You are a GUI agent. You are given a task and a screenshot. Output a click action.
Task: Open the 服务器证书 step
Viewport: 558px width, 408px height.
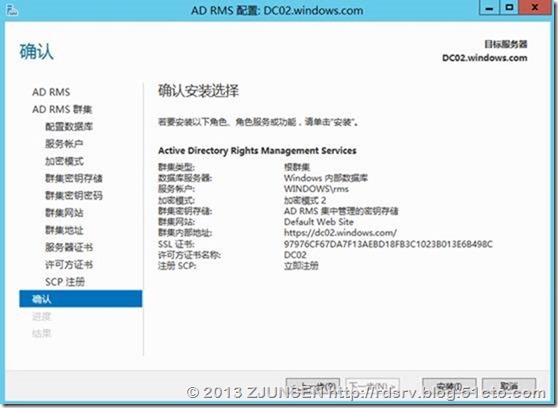coord(69,247)
